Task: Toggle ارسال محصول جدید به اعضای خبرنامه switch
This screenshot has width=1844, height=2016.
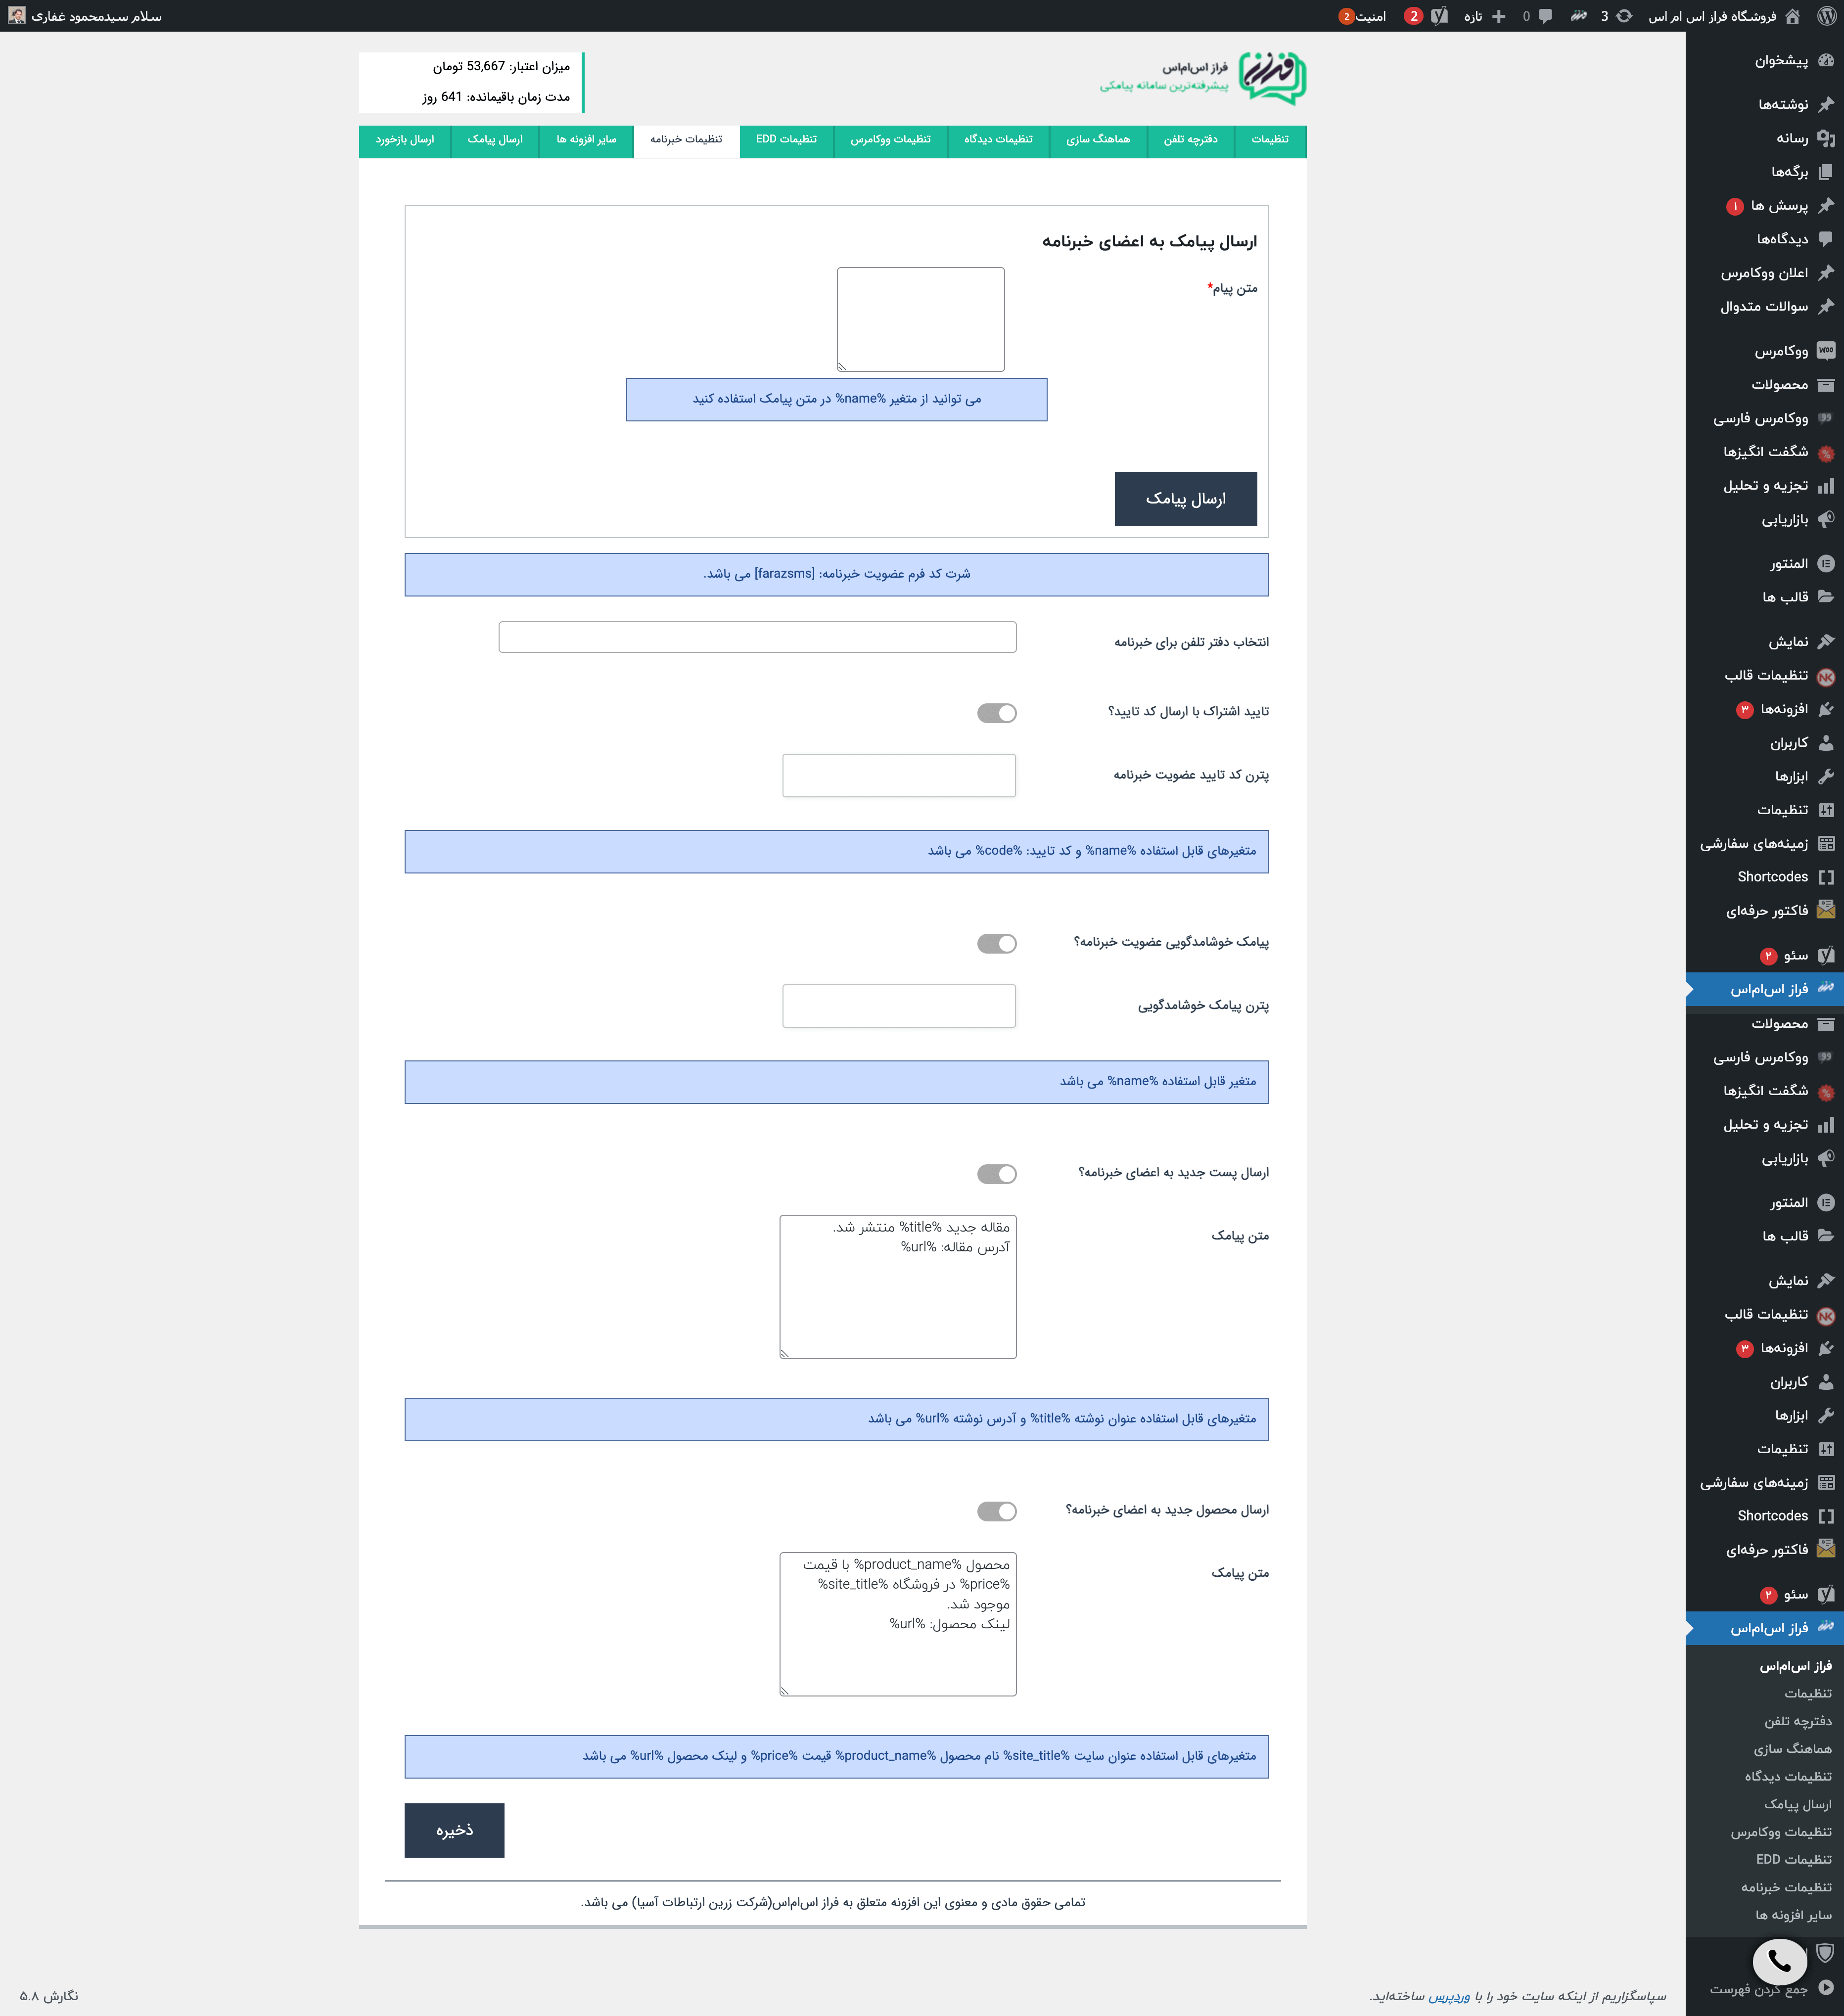Action: (x=997, y=1511)
